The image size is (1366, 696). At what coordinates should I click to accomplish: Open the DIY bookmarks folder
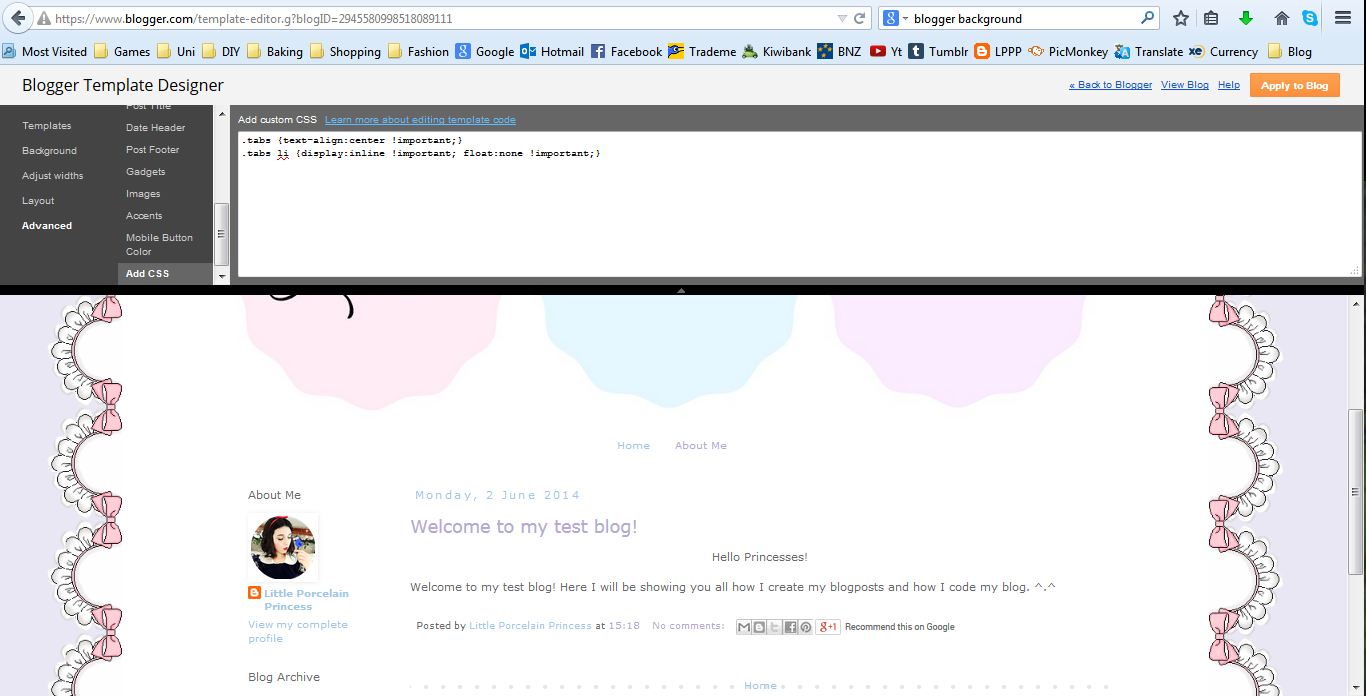[x=220, y=52]
